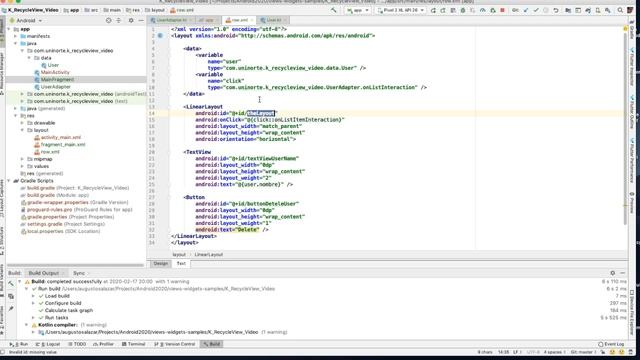Close the User.kt editor tab
Viewport: 640px width, 360px height.
click(285, 20)
